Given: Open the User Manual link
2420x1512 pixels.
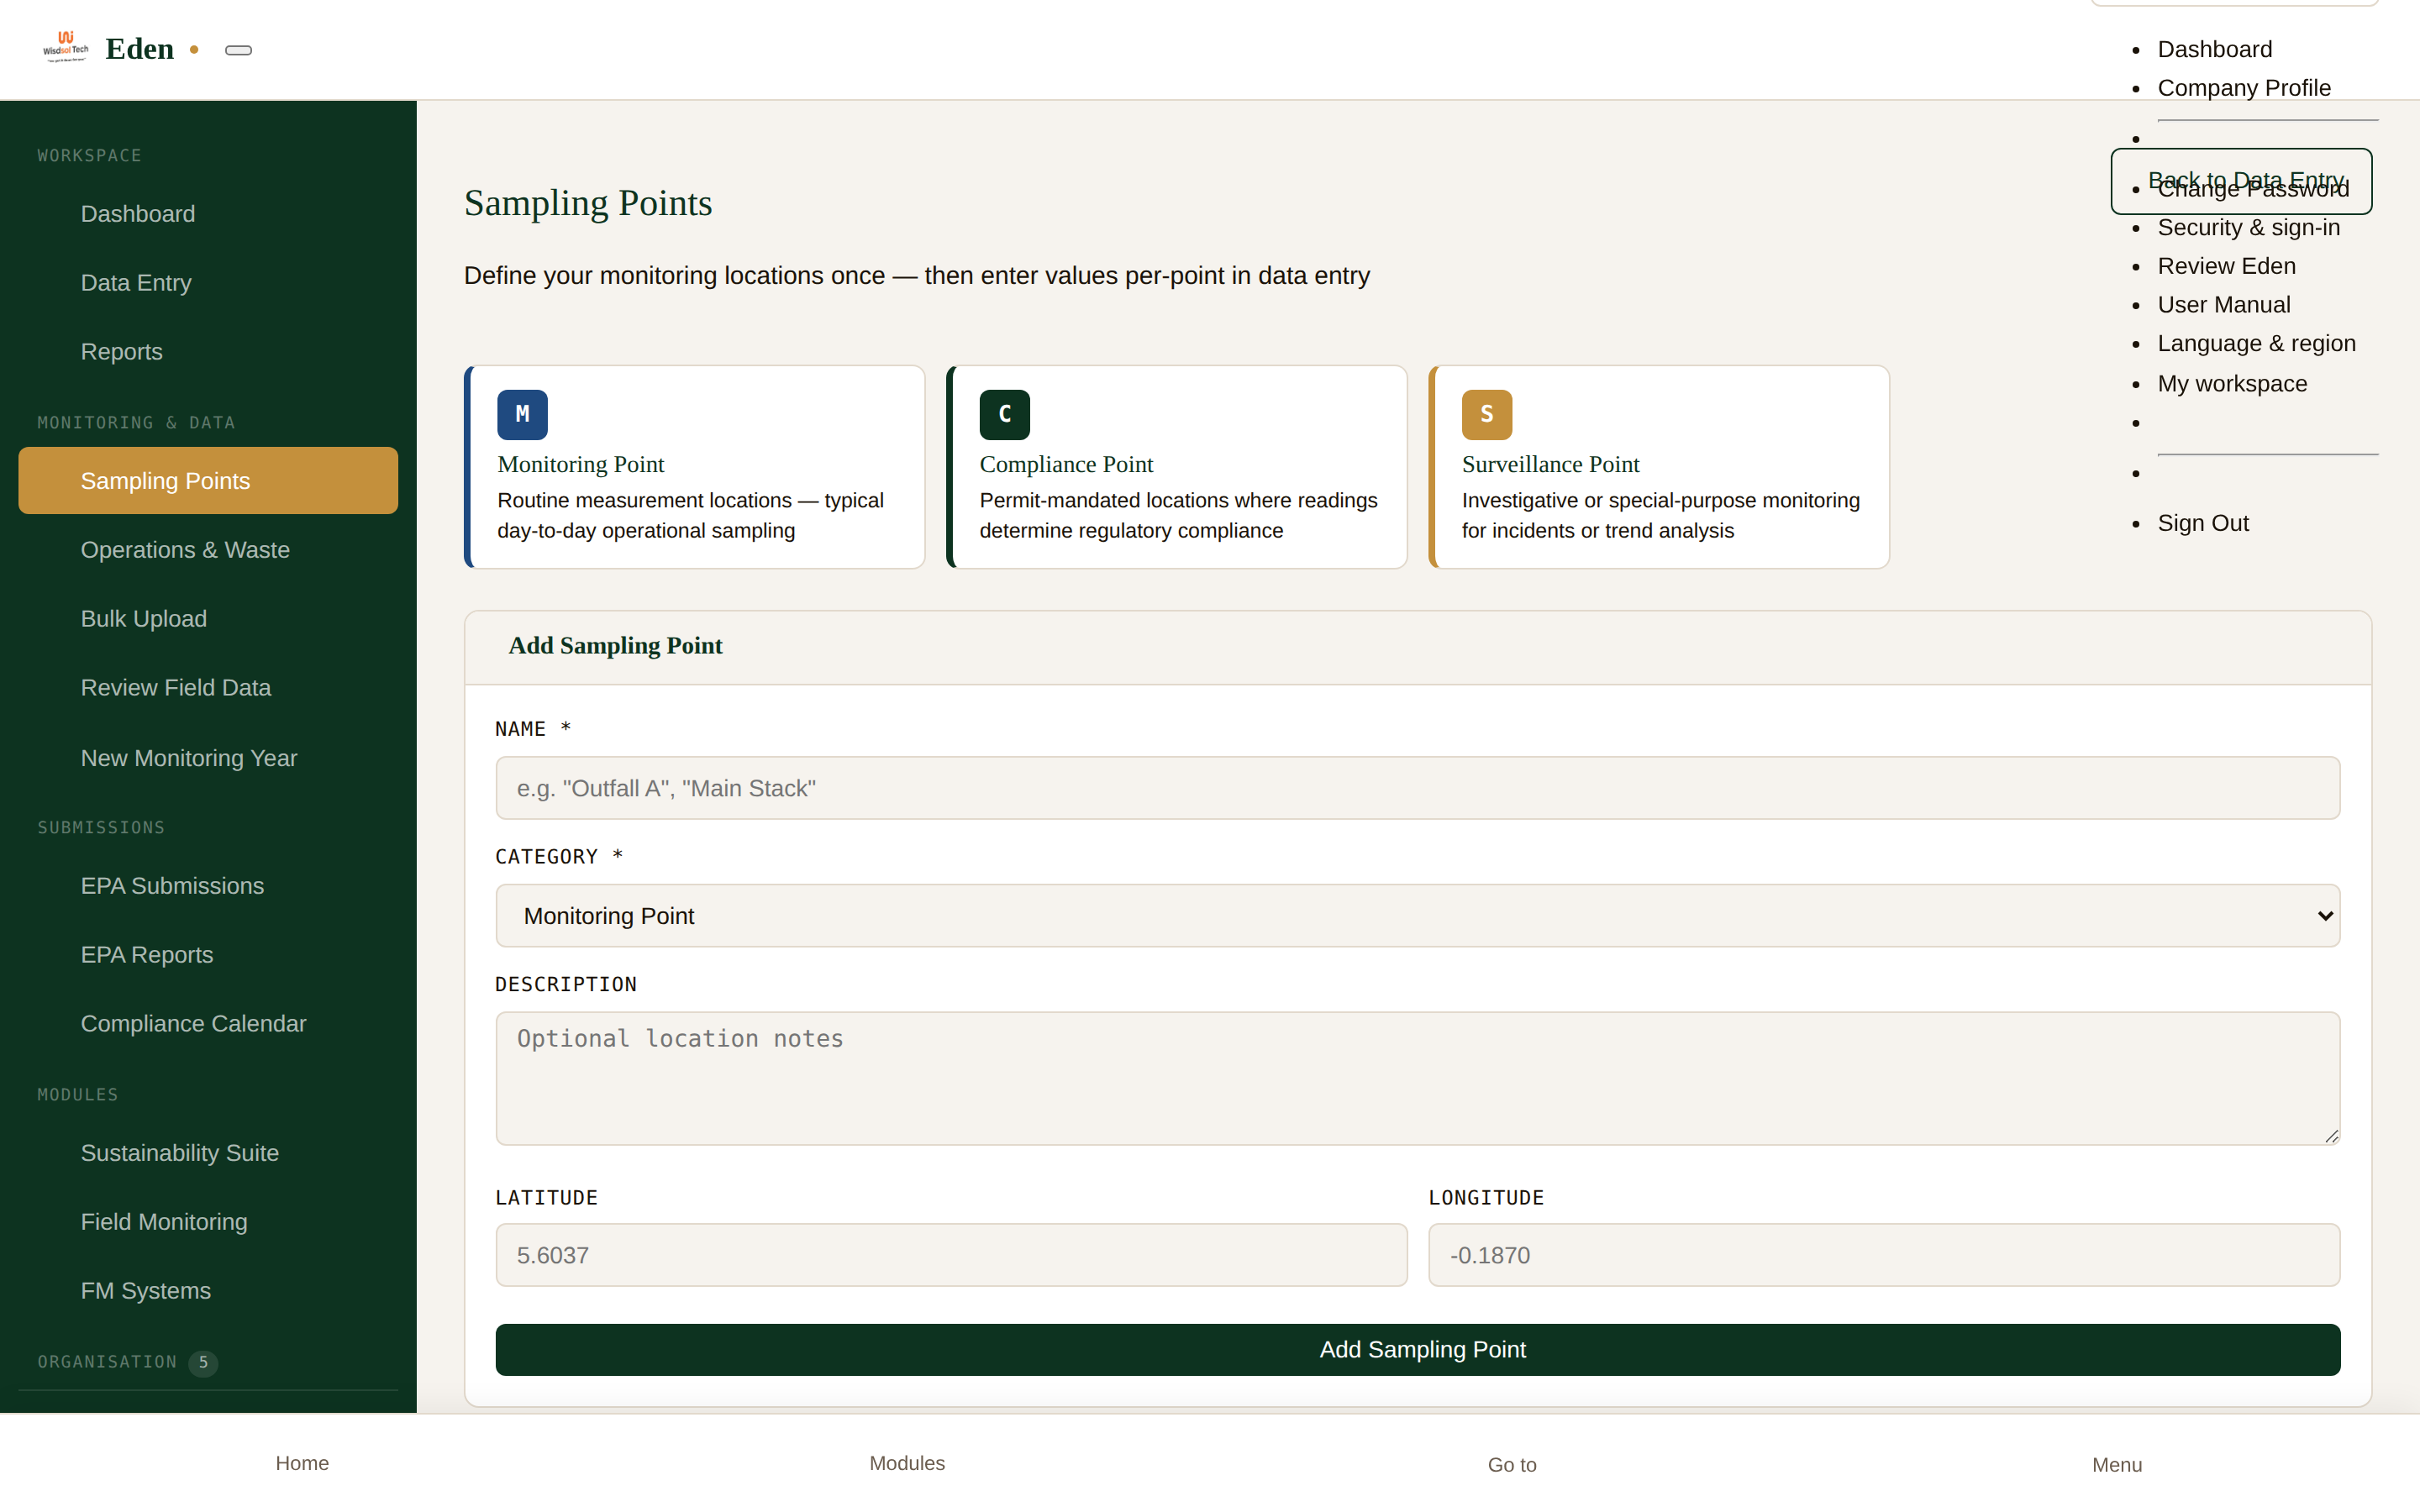Looking at the screenshot, I should click(2224, 305).
